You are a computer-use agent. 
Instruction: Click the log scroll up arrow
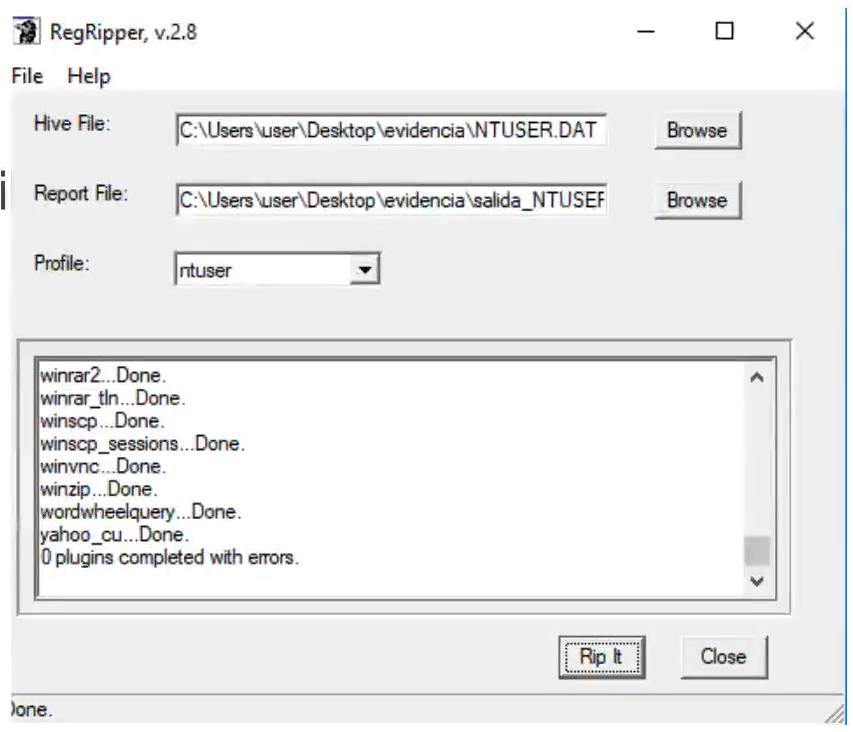coord(757,377)
